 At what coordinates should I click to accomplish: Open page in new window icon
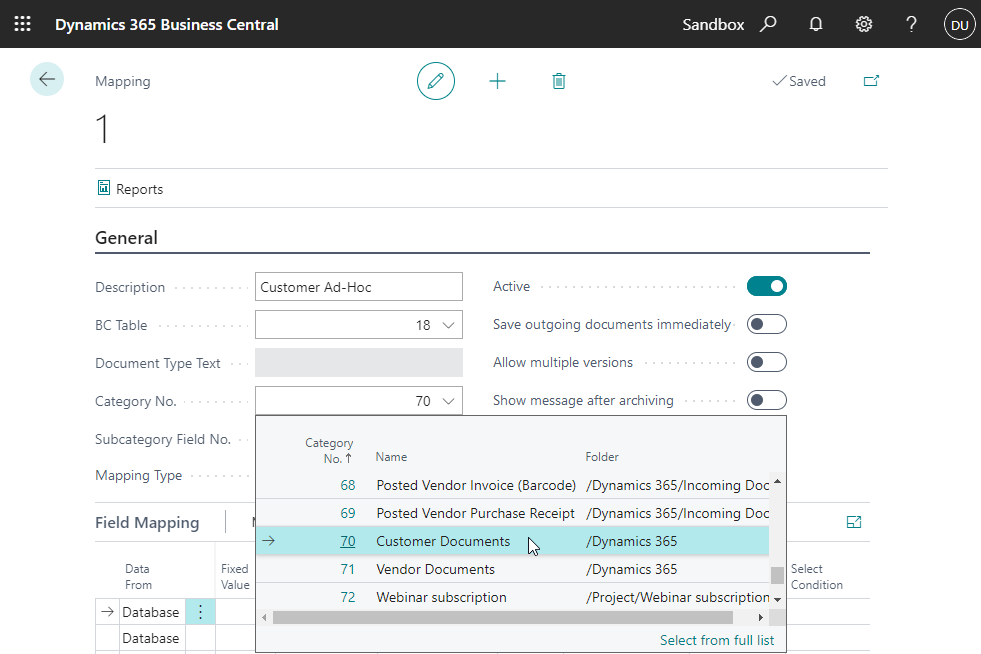coord(871,81)
